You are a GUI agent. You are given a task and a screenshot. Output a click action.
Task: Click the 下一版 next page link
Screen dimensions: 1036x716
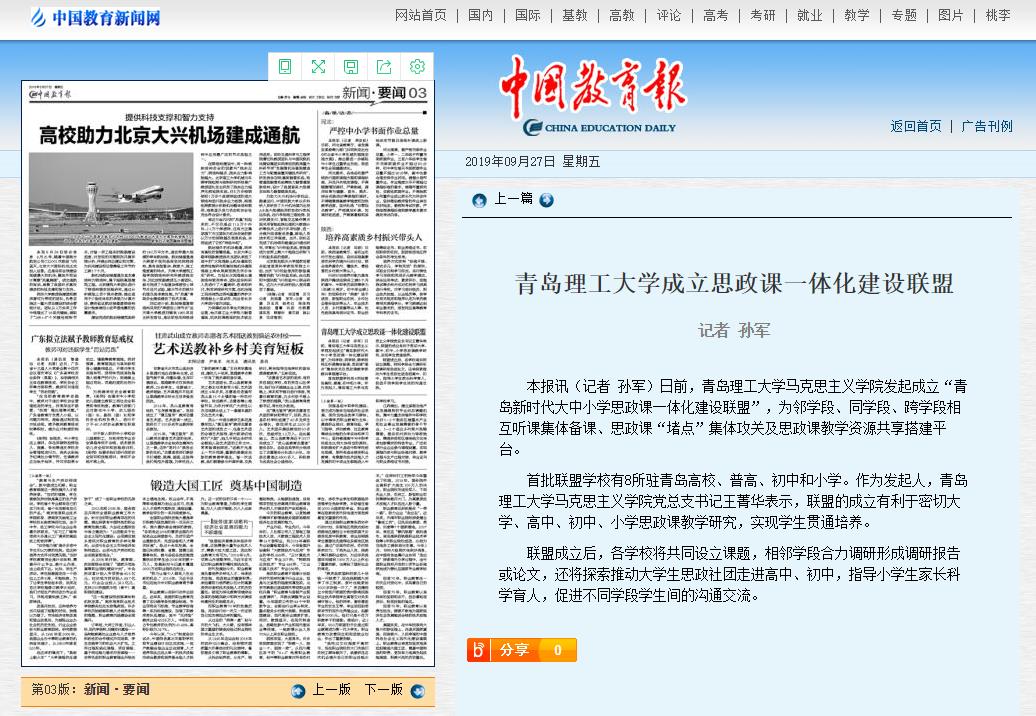point(383,690)
